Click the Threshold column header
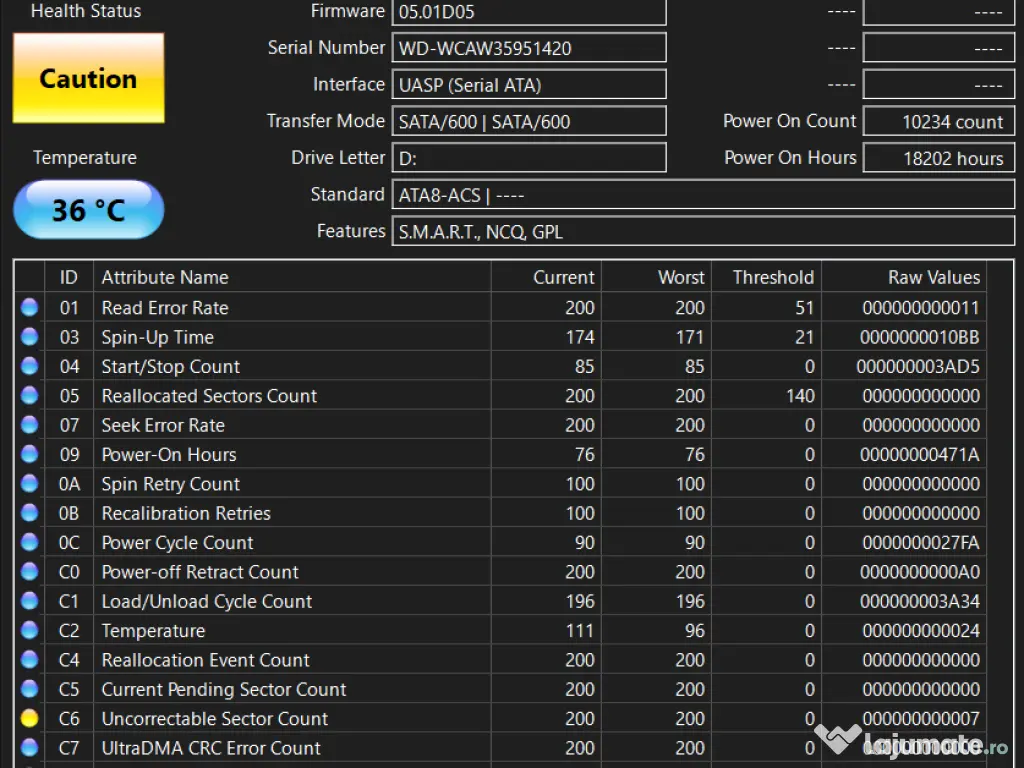The height and width of the screenshot is (768, 1024). [x=772, y=278]
